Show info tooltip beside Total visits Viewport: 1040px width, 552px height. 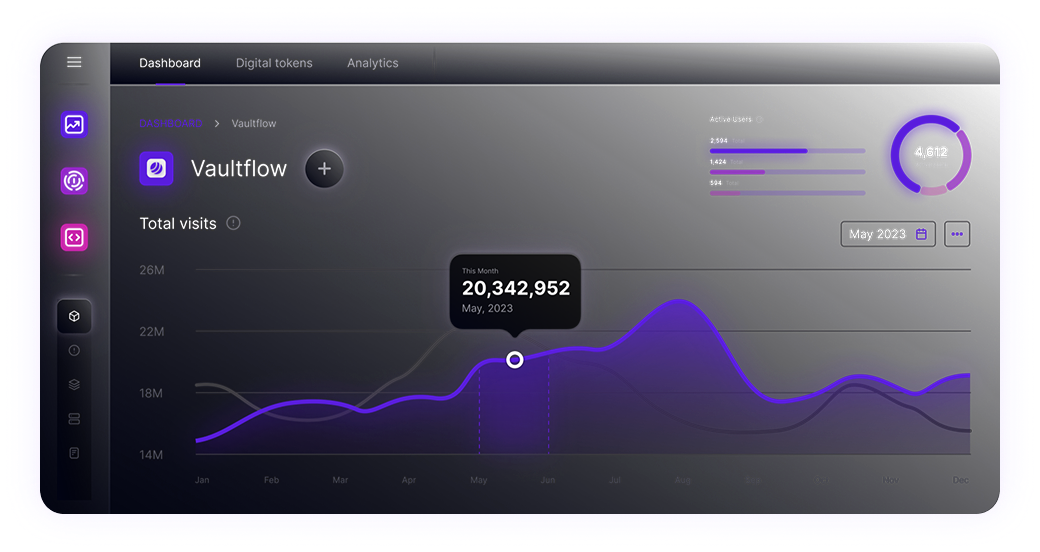pos(233,223)
